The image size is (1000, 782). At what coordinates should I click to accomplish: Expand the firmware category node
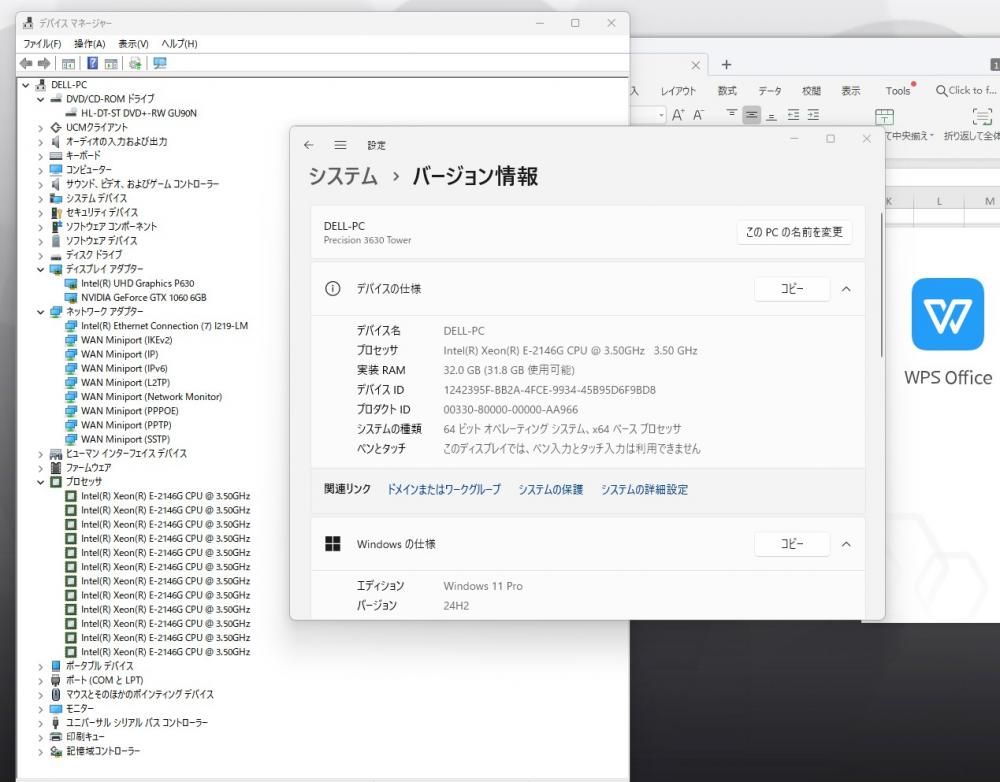coord(41,468)
